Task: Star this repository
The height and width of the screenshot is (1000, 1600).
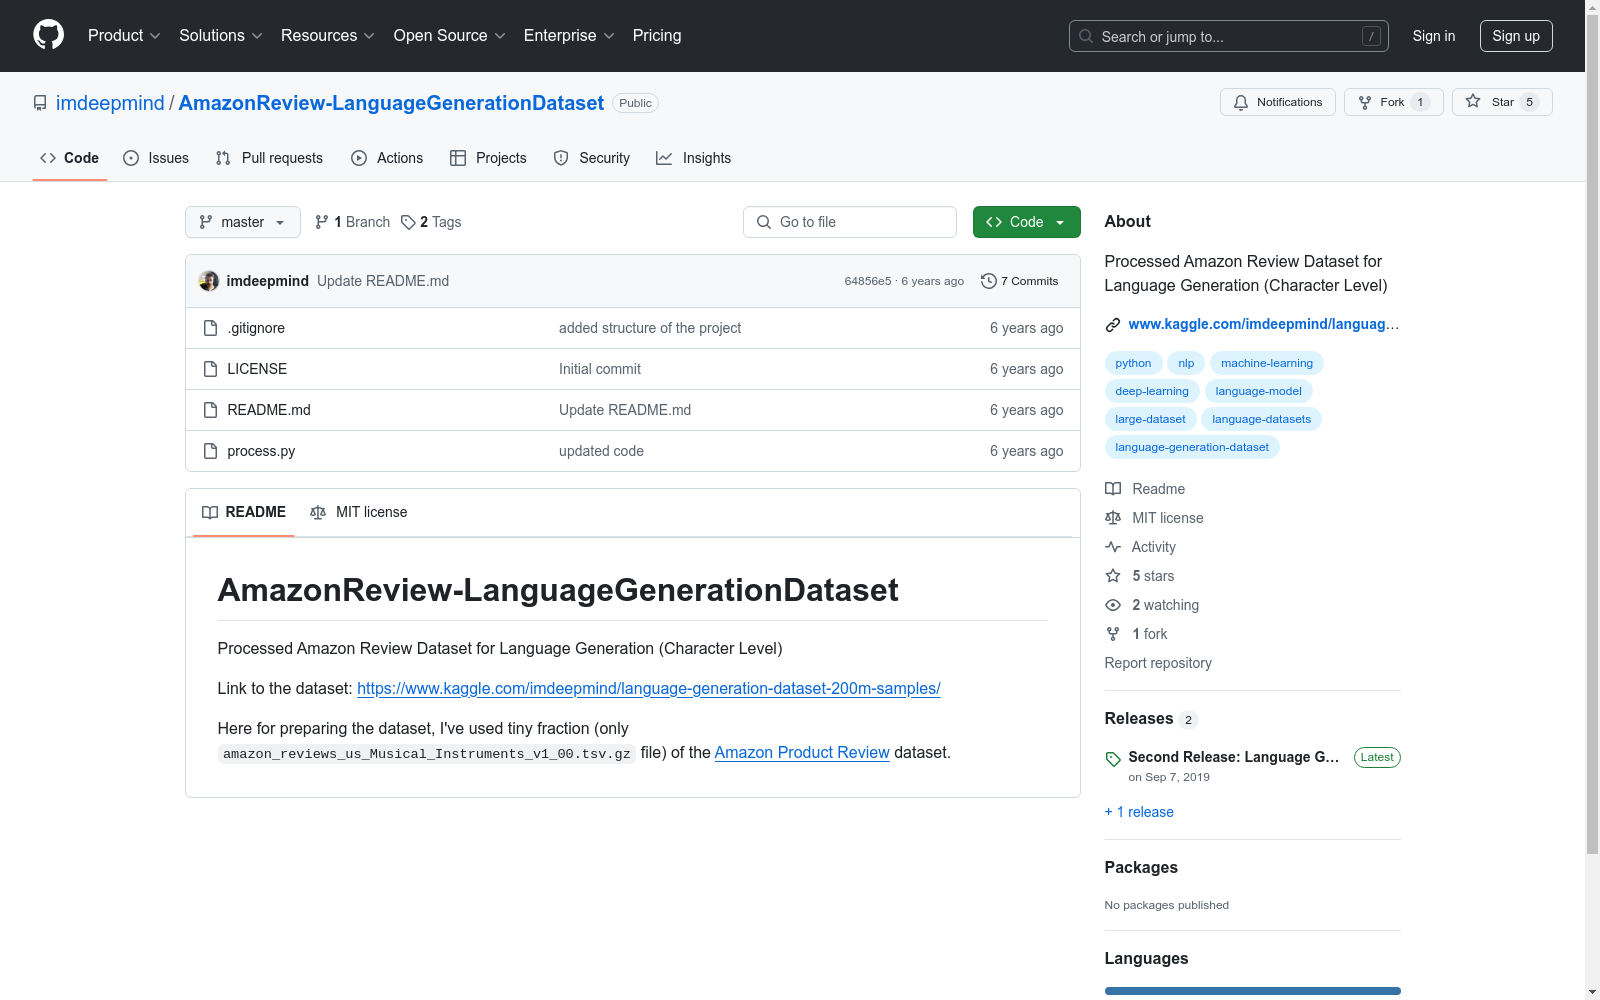Action: [x=1502, y=102]
